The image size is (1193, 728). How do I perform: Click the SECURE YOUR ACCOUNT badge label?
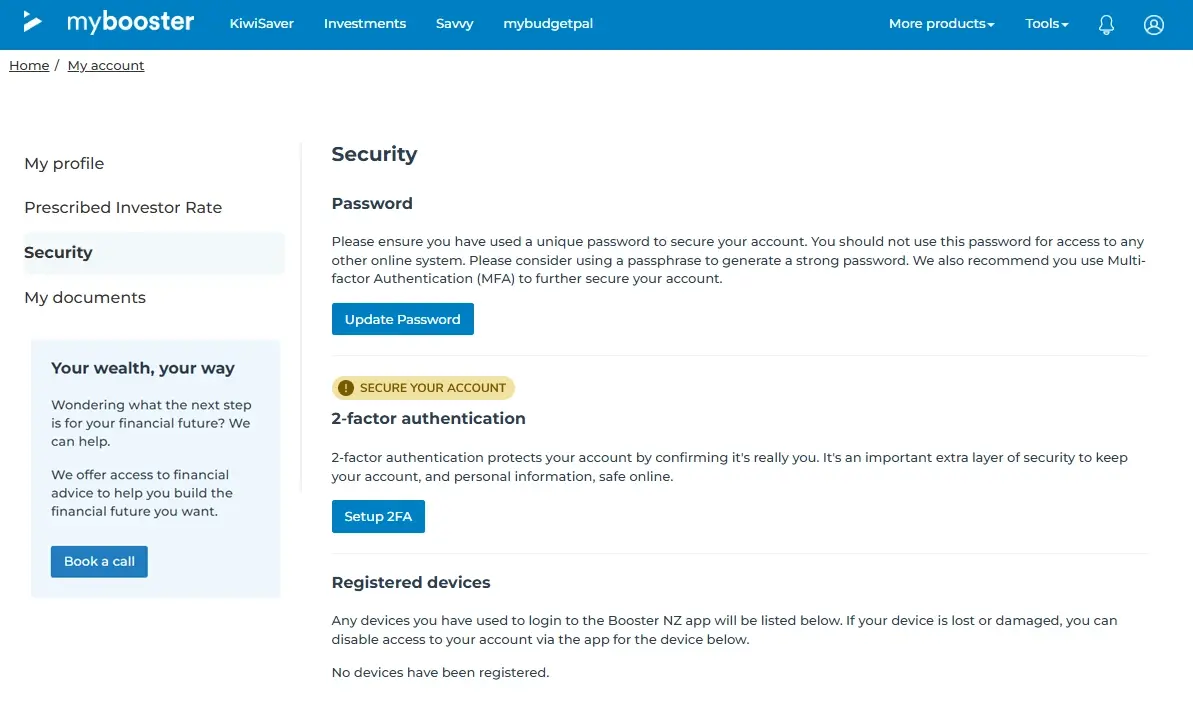click(x=433, y=388)
